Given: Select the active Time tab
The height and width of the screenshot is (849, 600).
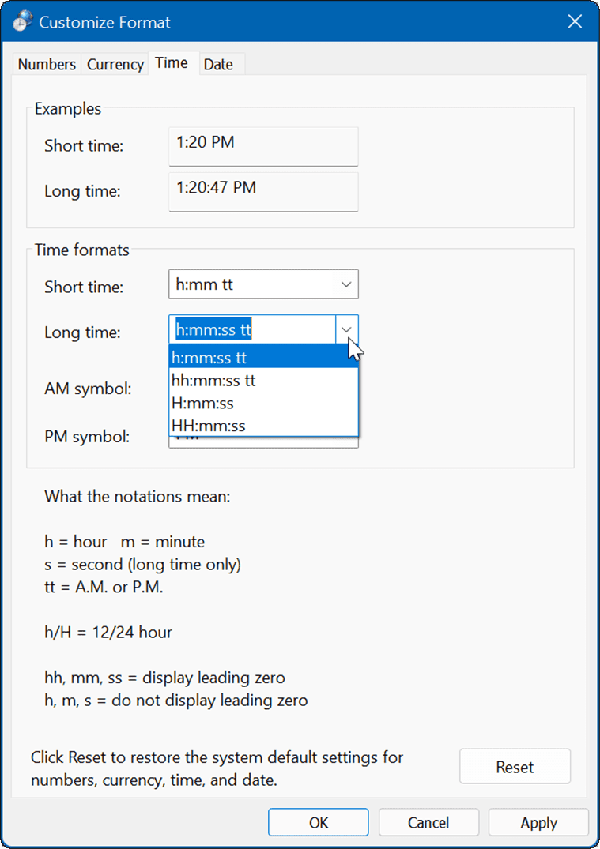Looking at the screenshot, I should [x=171, y=62].
